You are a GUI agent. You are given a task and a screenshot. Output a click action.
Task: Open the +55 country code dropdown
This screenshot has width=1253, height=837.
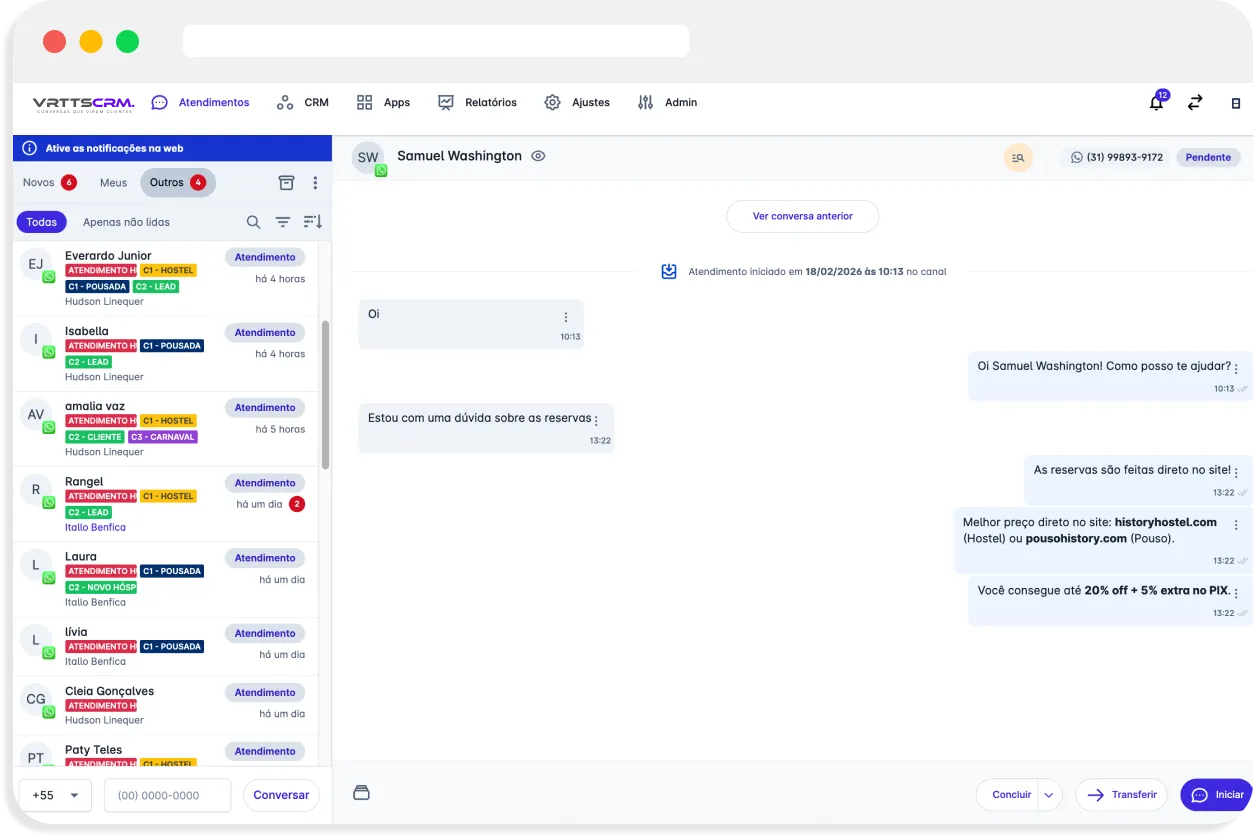55,794
